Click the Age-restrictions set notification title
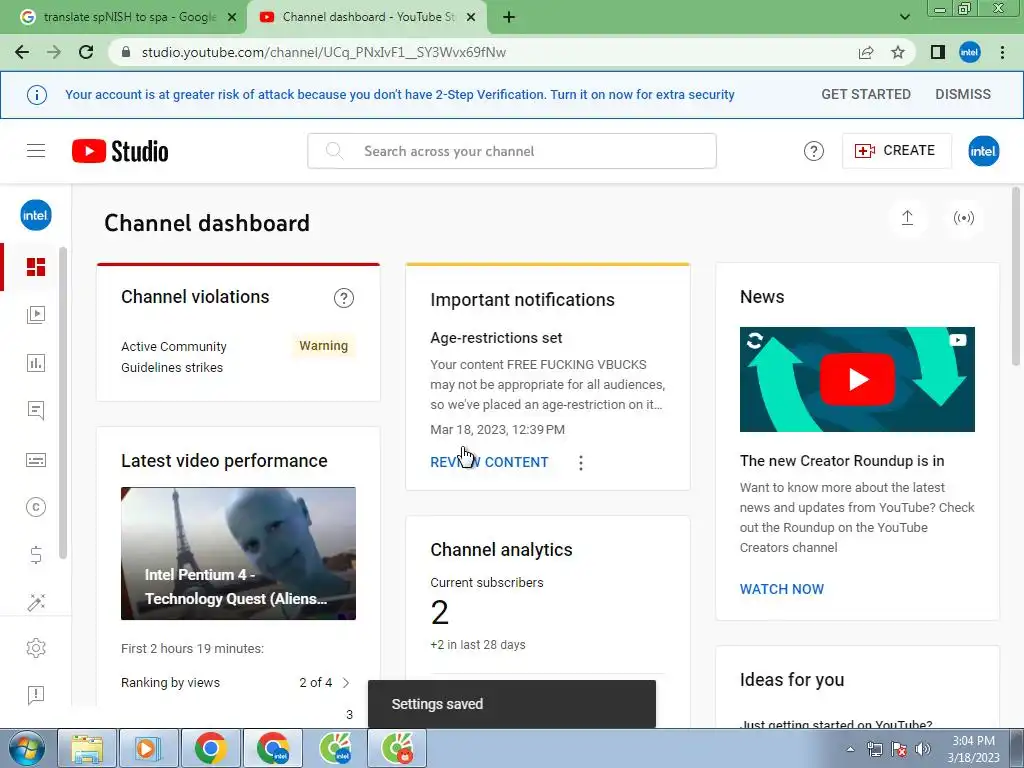The image size is (1024, 768). [496, 338]
